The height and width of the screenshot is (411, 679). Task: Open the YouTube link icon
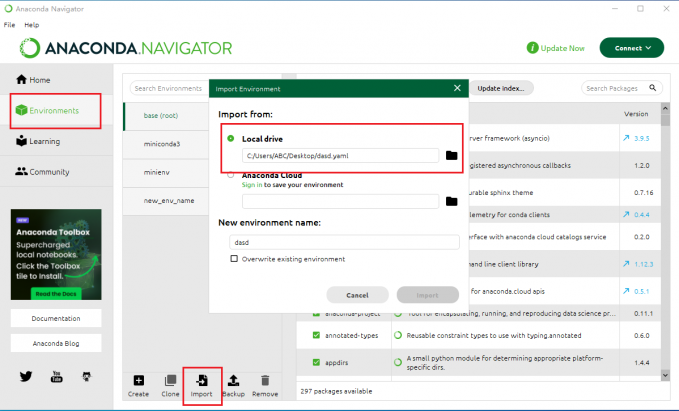point(56,376)
